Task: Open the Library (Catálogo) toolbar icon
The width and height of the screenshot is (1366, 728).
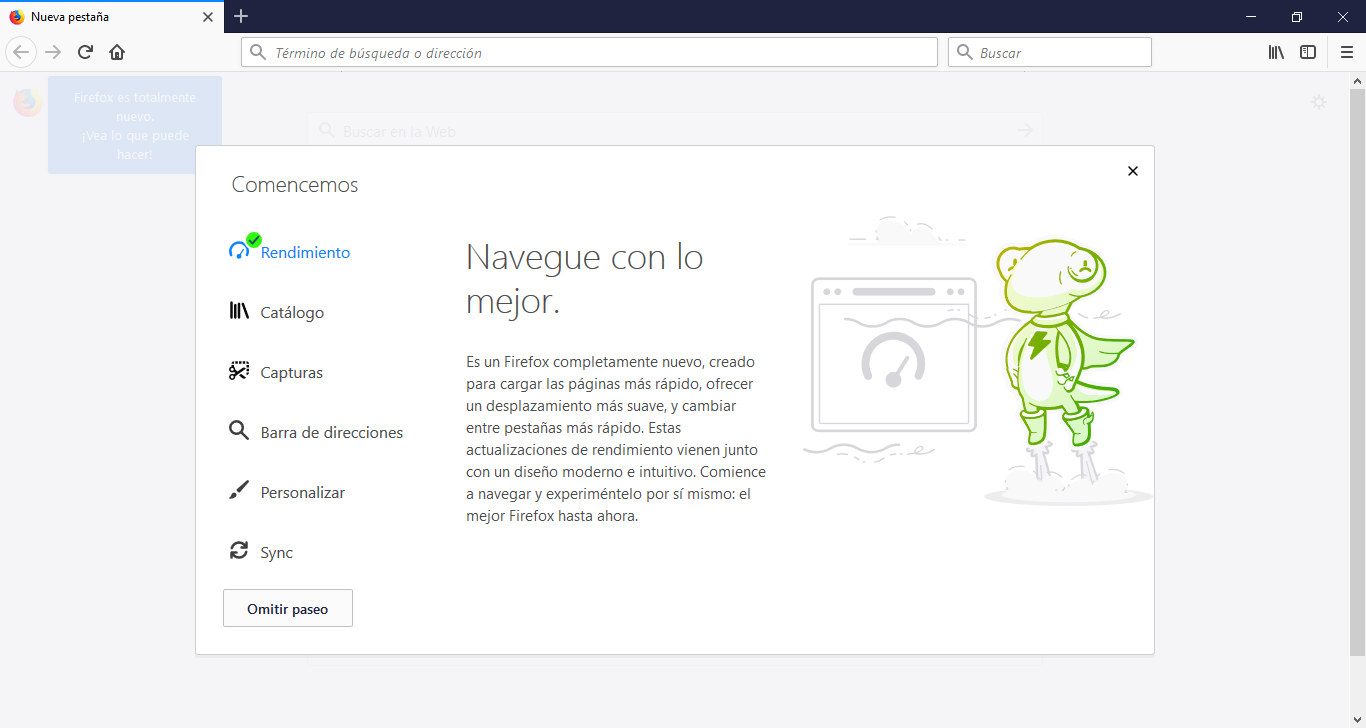Action: [x=1276, y=52]
